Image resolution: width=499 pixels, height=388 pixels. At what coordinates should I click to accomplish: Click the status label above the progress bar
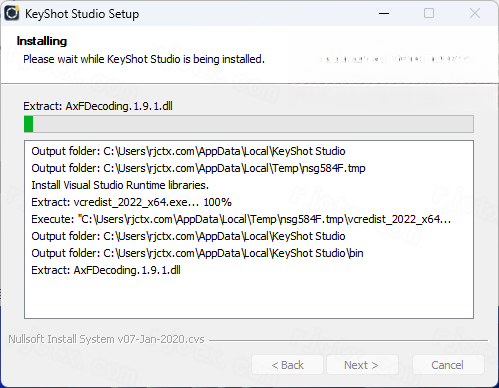click(x=98, y=106)
